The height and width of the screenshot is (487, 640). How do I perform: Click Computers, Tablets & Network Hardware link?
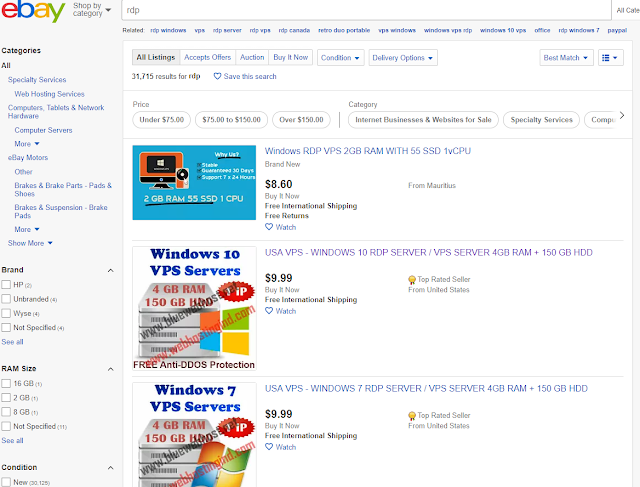point(56,111)
